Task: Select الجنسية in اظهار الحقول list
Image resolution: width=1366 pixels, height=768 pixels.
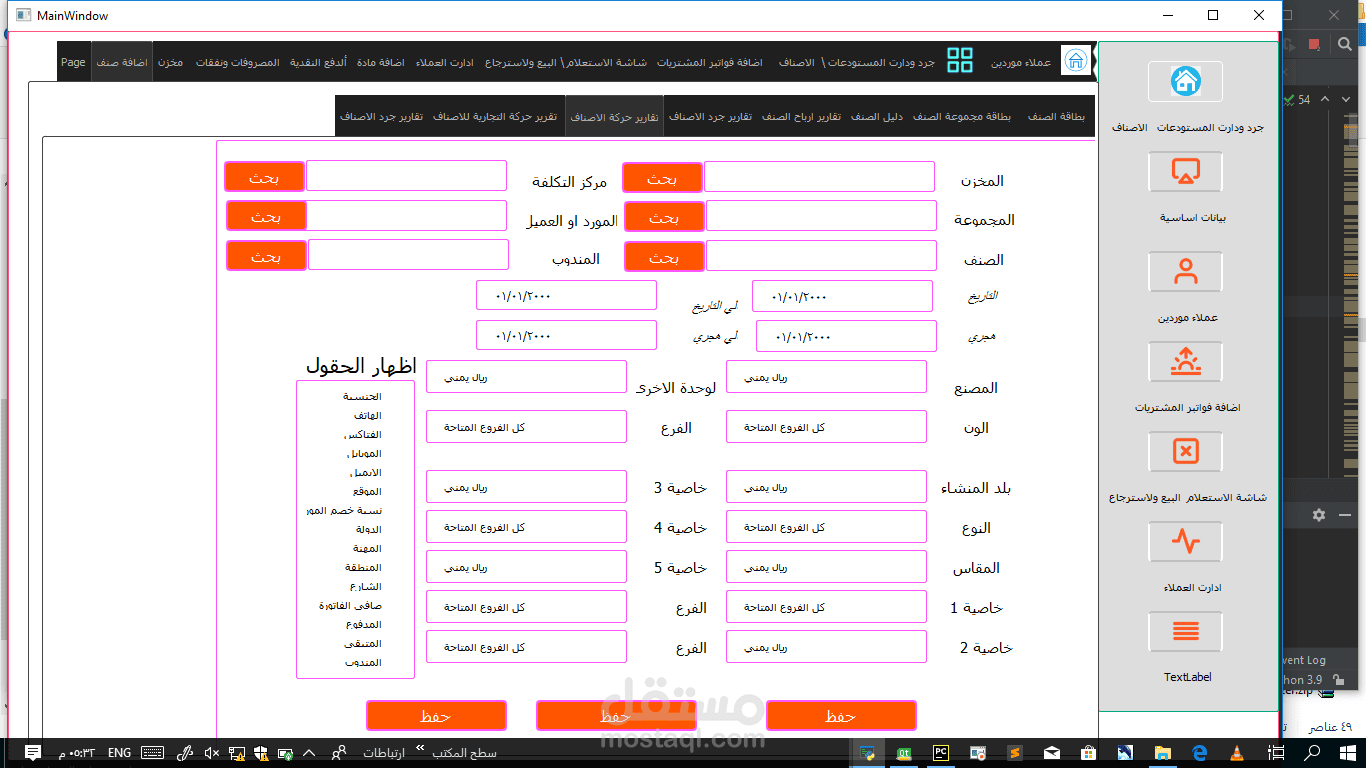Action: (x=362, y=396)
